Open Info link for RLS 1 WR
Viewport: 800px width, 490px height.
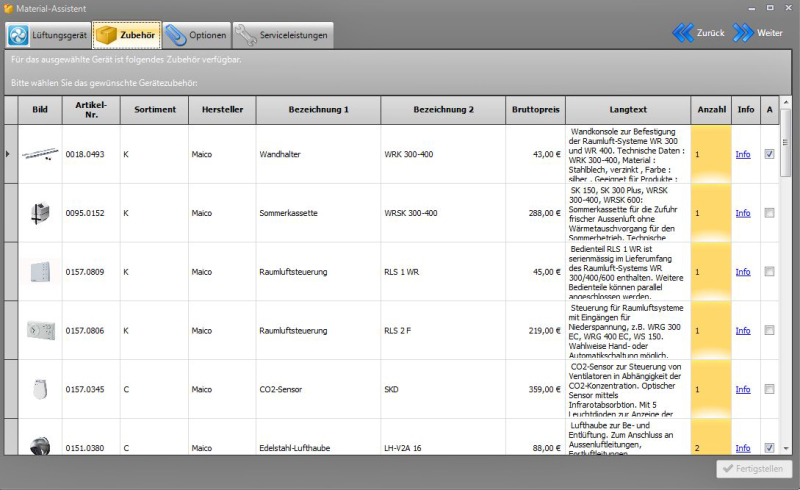(743, 272)
